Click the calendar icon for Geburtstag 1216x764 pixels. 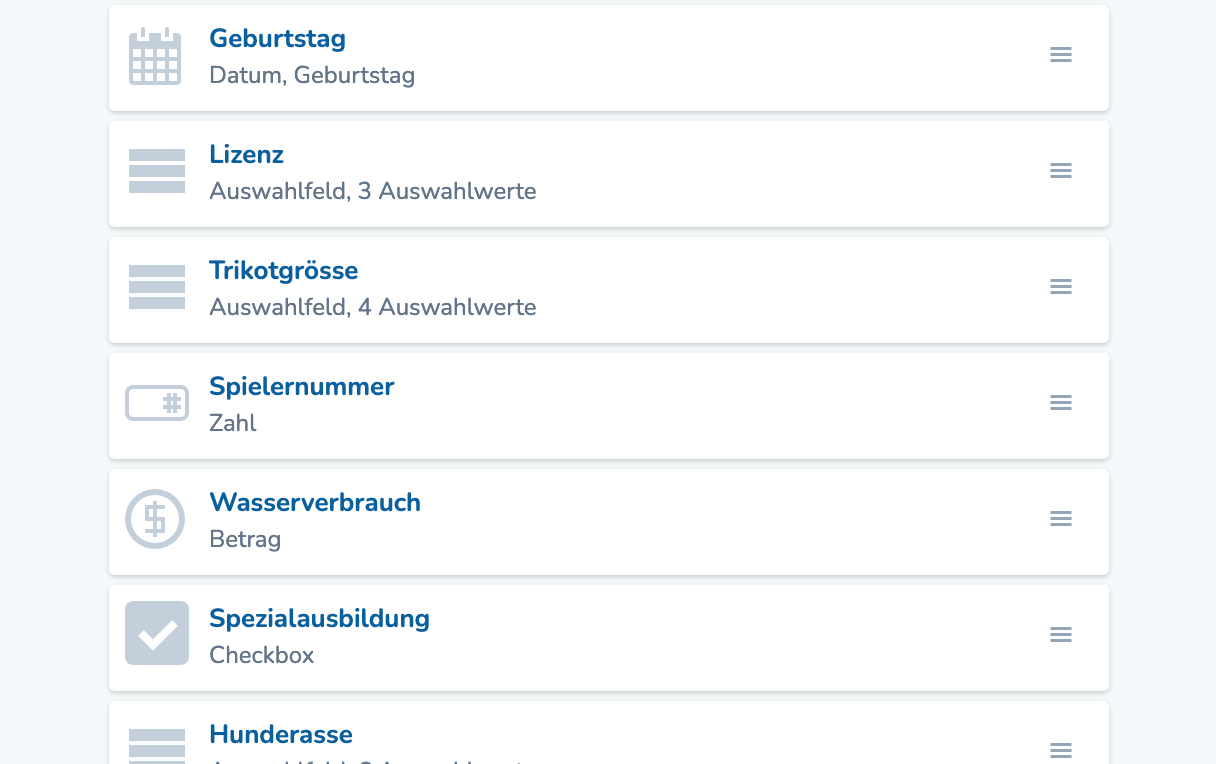coord(156,57)
